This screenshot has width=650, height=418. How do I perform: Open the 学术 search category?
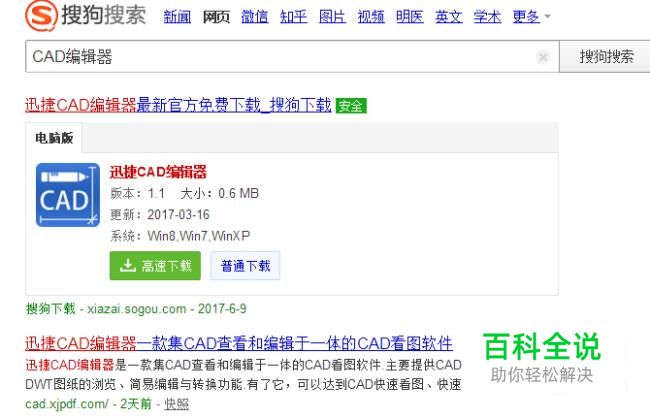coord(488,17)
